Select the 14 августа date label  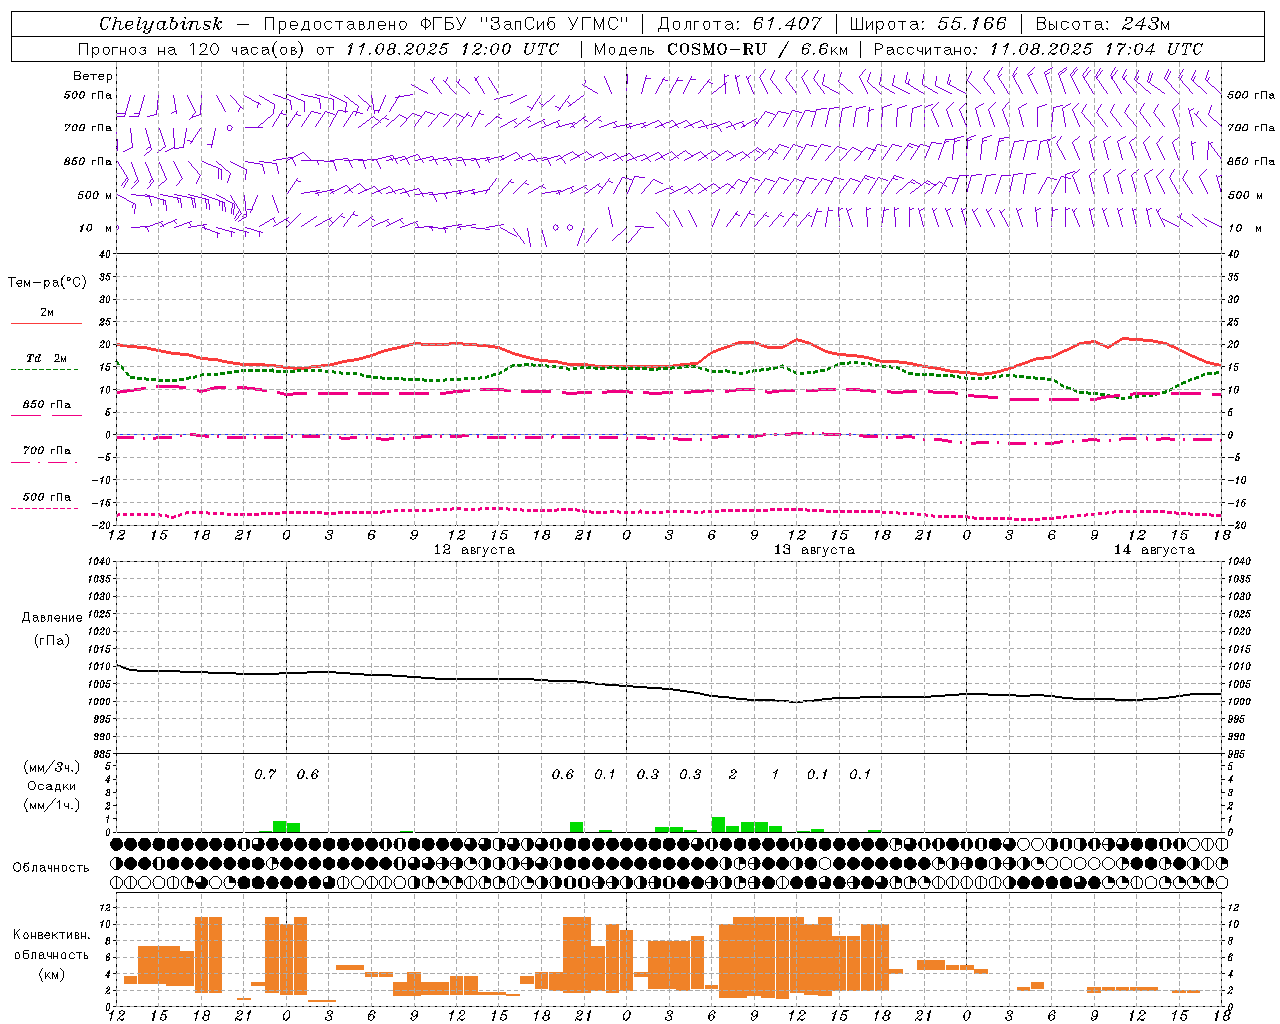[1154, 550]
